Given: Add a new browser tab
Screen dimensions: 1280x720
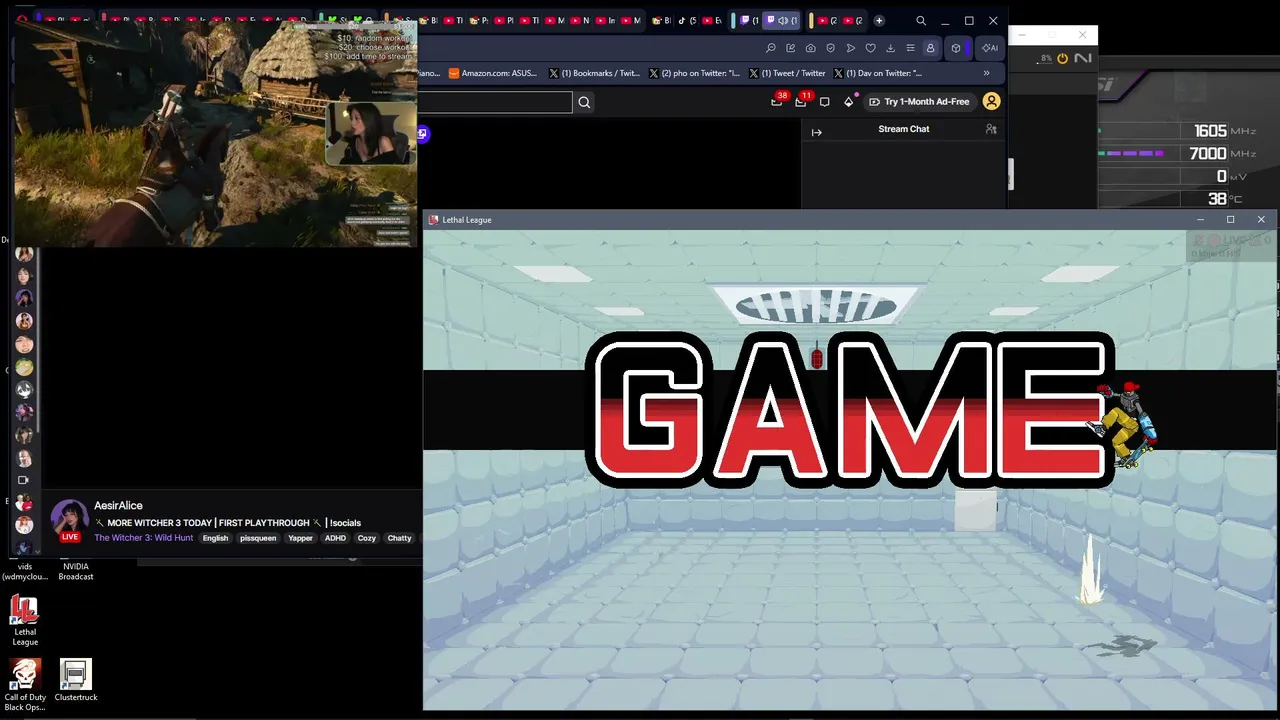Looking at the screenshot, I should click(x=879, y=21).
